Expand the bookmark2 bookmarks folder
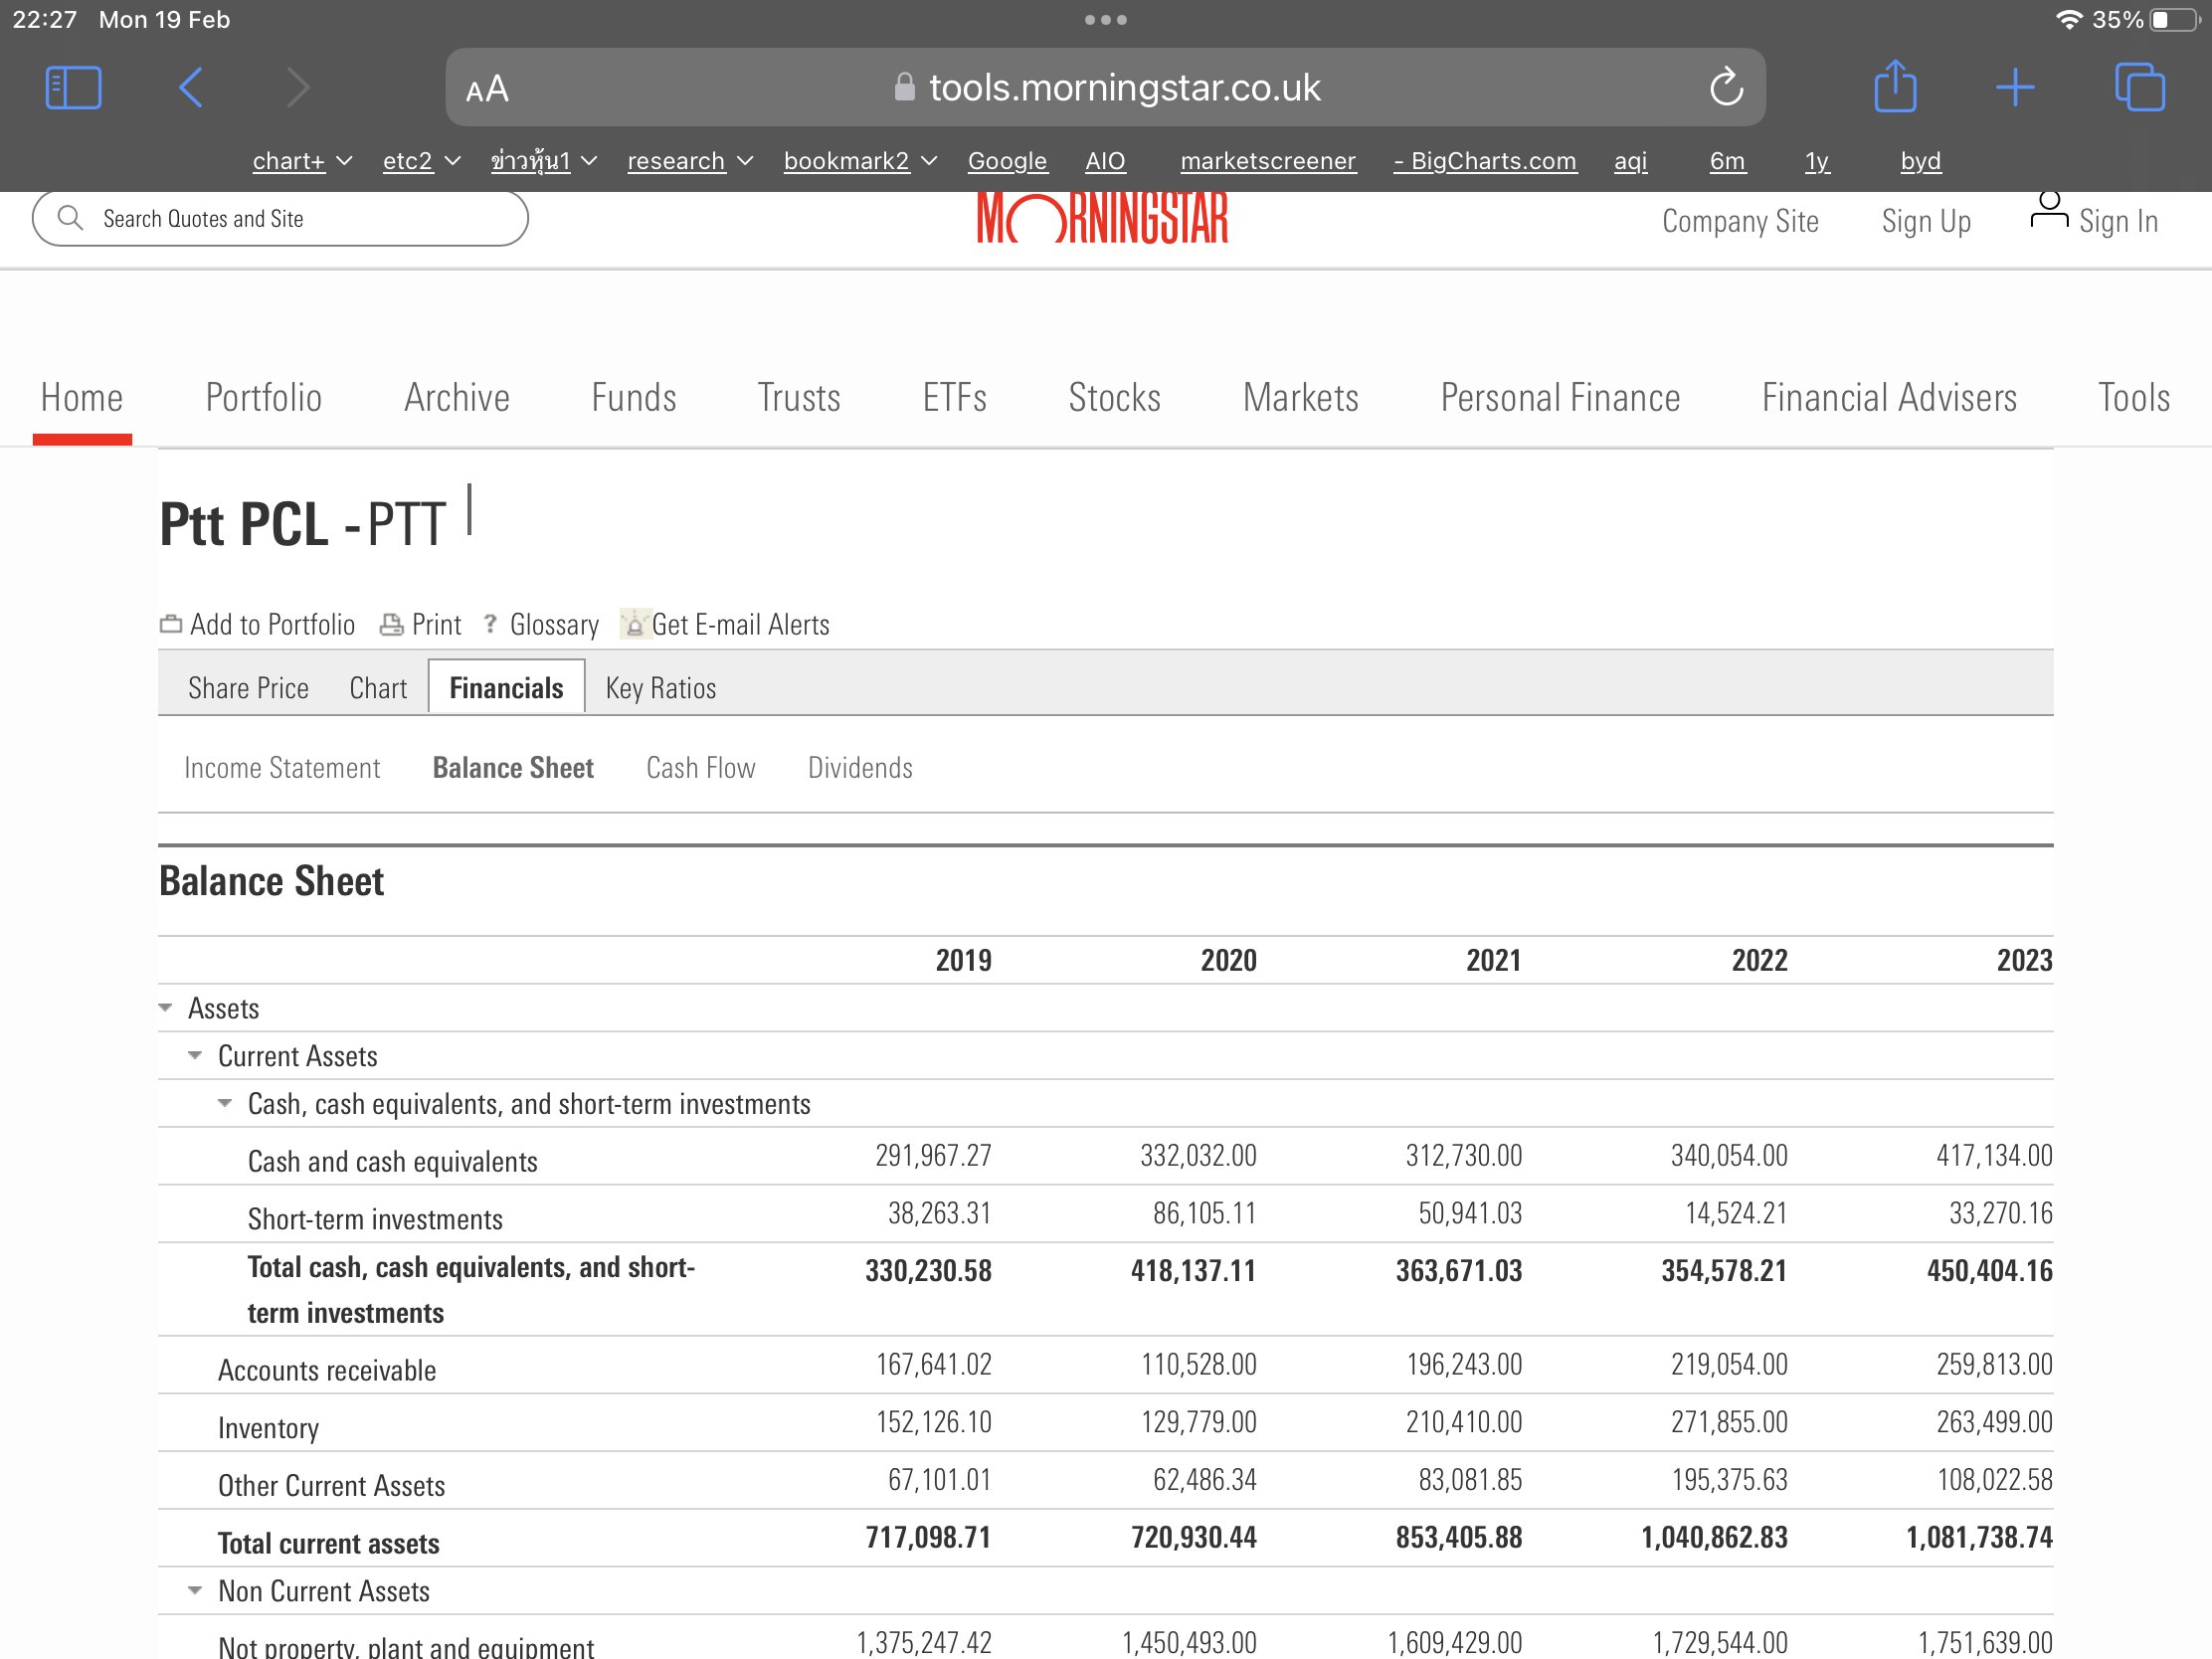 [860, 161]
